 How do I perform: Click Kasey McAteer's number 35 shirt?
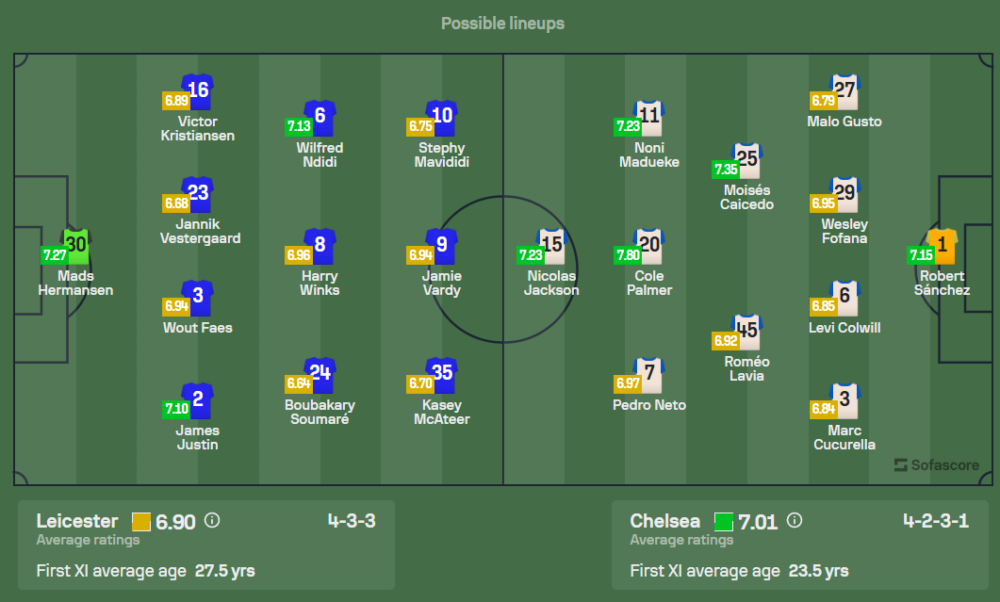click(442, 373)
